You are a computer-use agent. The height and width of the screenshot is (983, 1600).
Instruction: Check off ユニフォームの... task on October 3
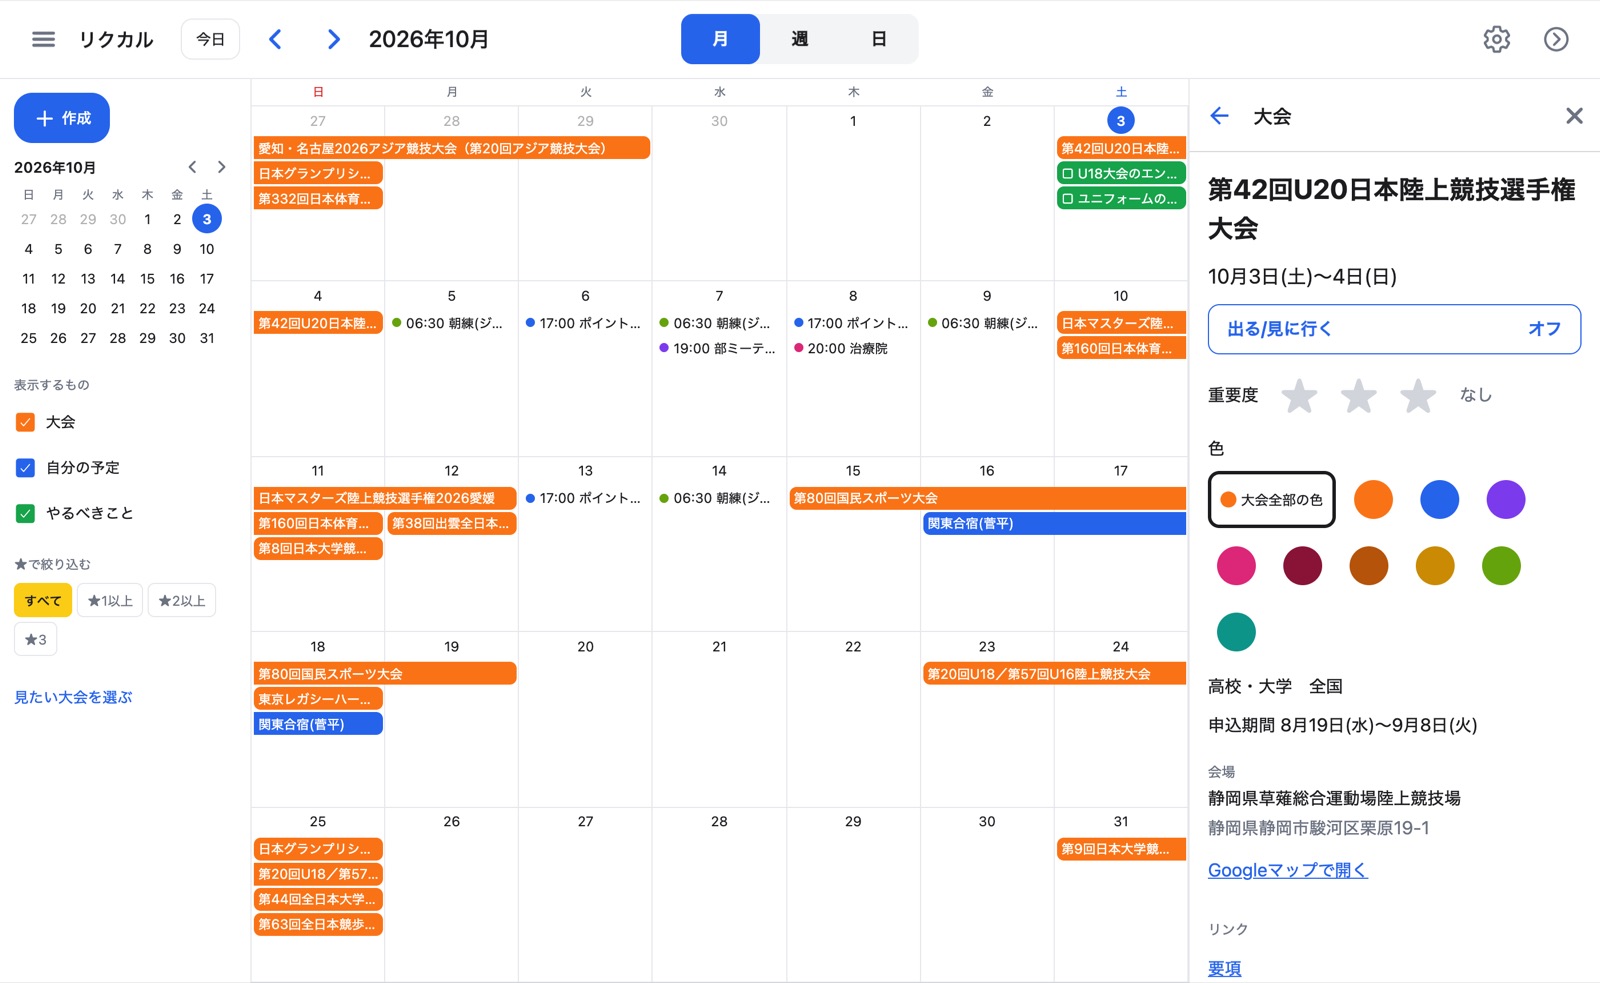pos(1067,198)
